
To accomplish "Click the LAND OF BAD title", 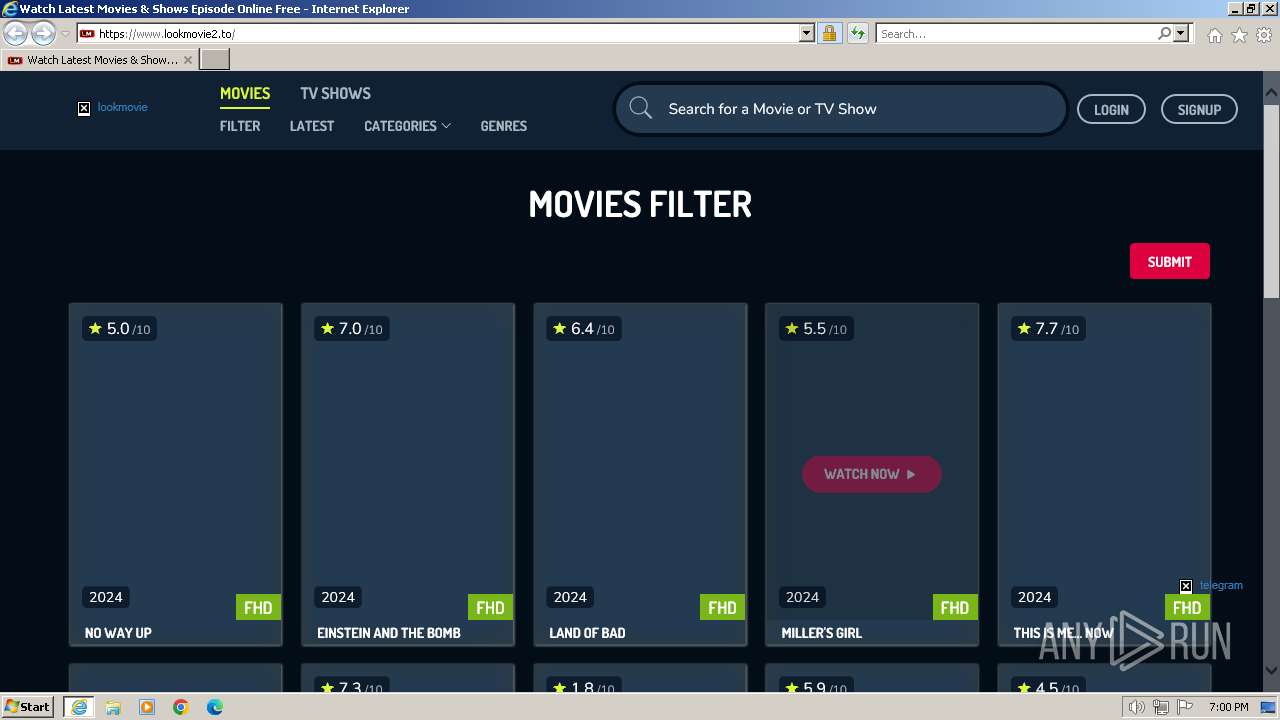I will click(587, 633).
